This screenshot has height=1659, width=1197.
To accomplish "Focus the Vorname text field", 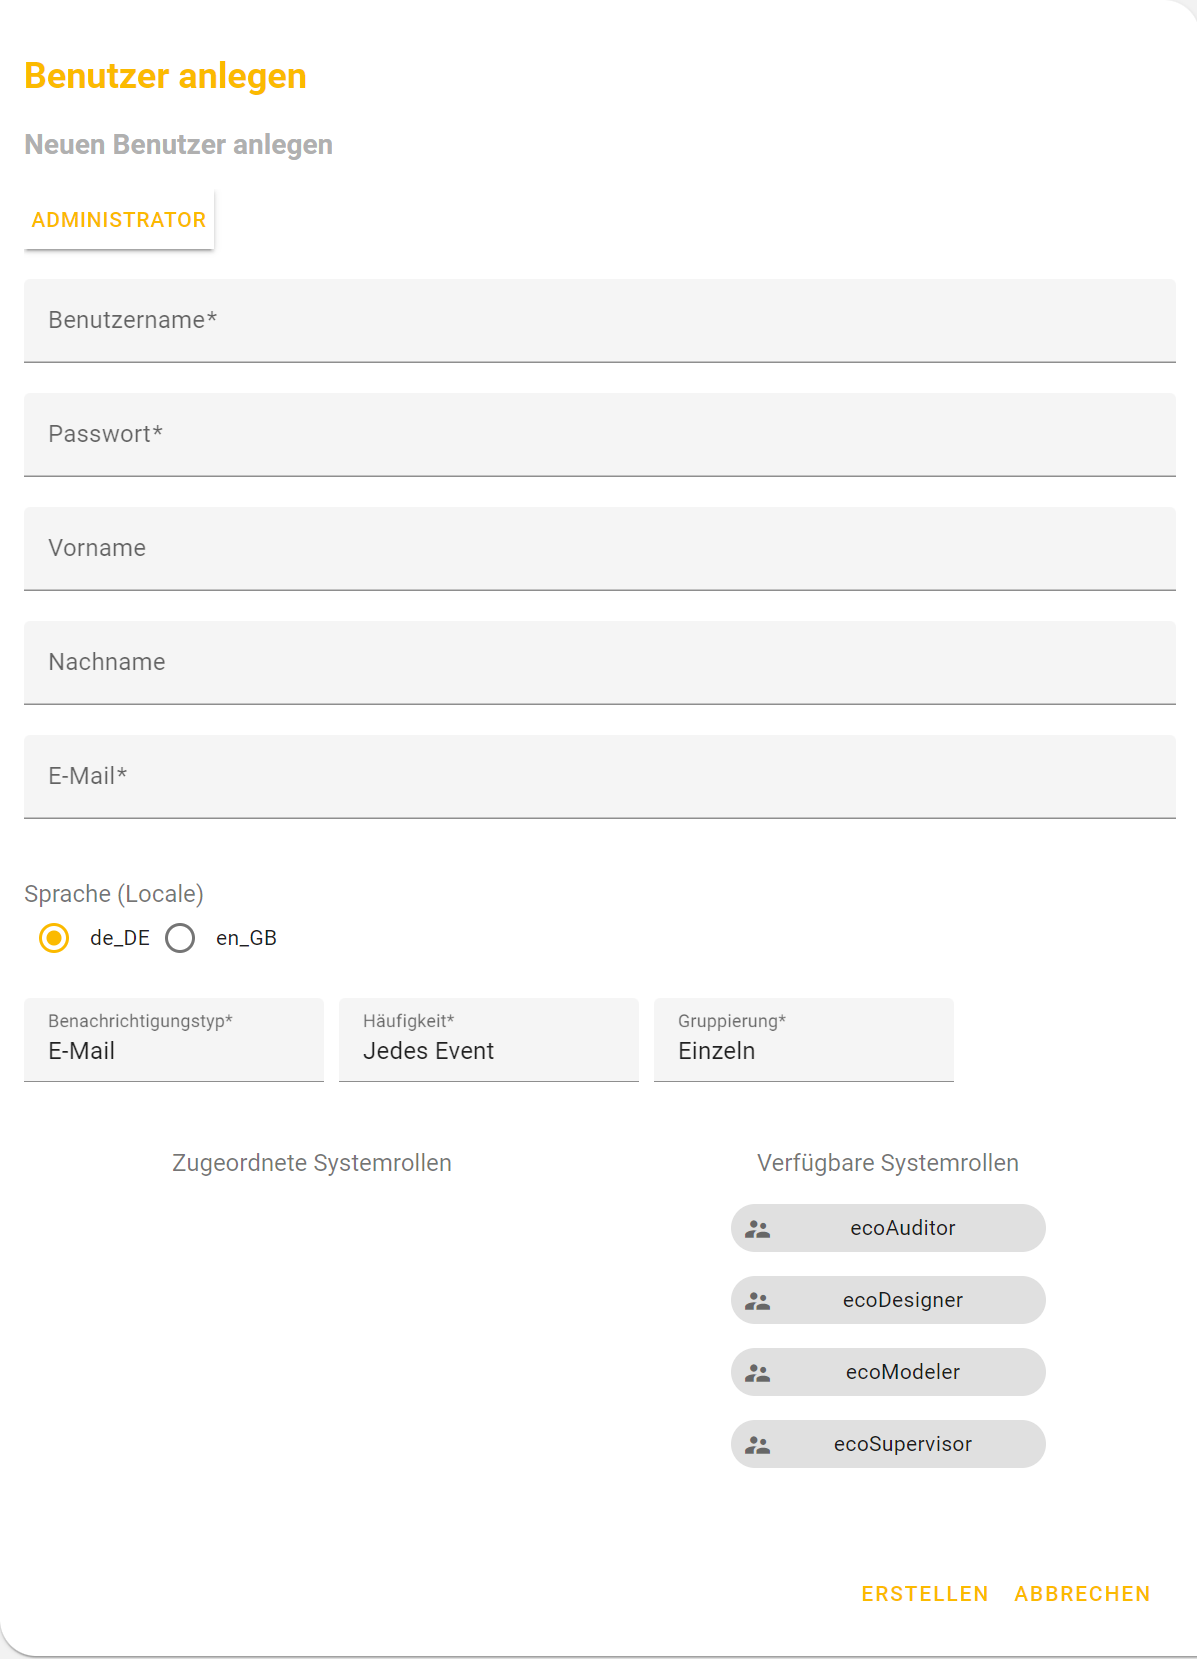I will pyautogui.click(x=599, y=549).
